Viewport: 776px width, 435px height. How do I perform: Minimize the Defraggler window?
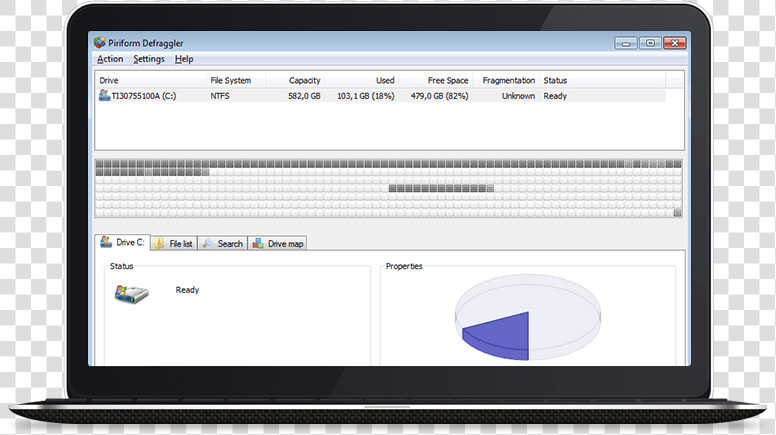(626, 43)
